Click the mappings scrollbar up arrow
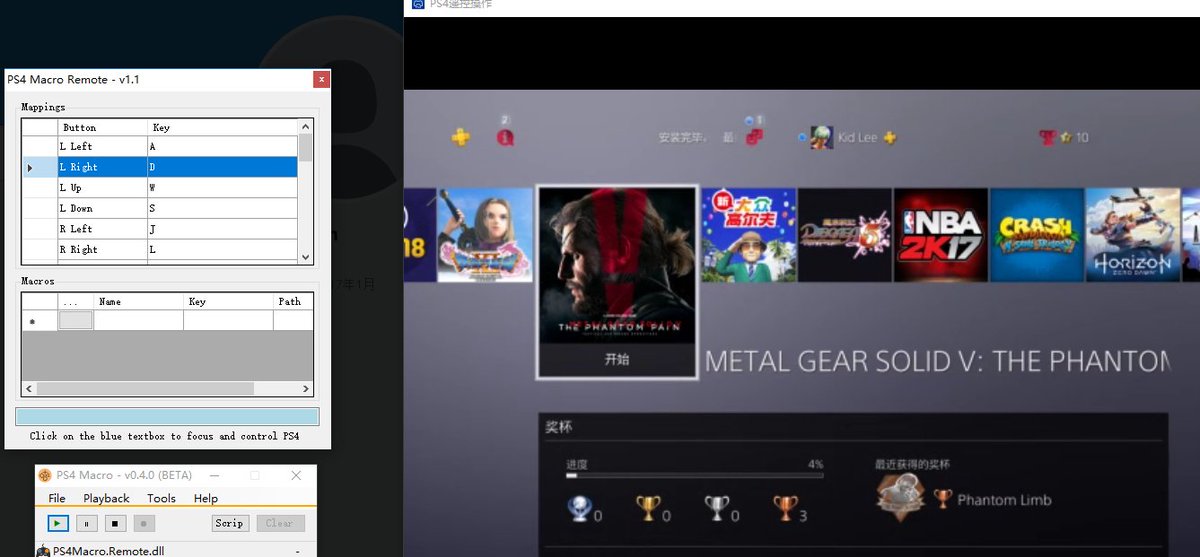The image size is (1200, 557). [x=306, y=126]
